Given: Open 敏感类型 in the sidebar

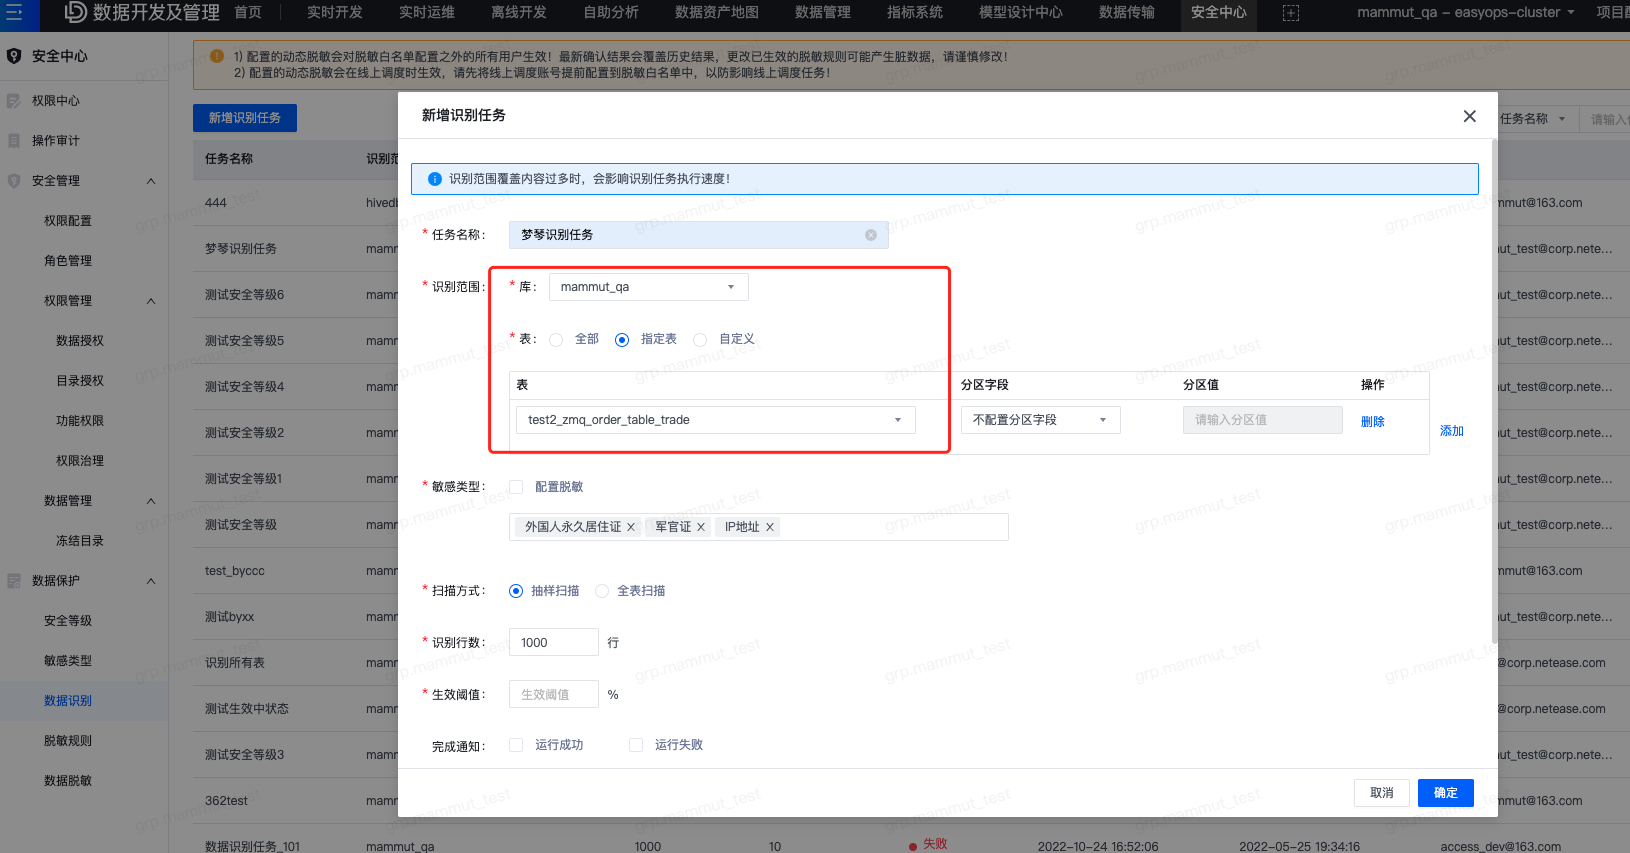Looking at the screenshot, I should click(68, 661).
